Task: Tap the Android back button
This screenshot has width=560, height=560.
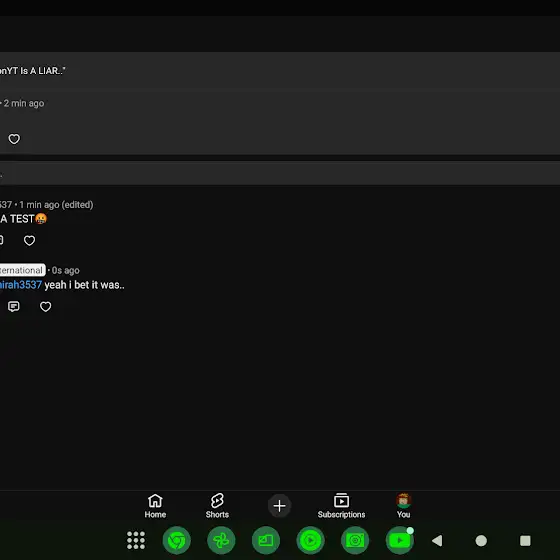Action: click(x=437, y=540)
